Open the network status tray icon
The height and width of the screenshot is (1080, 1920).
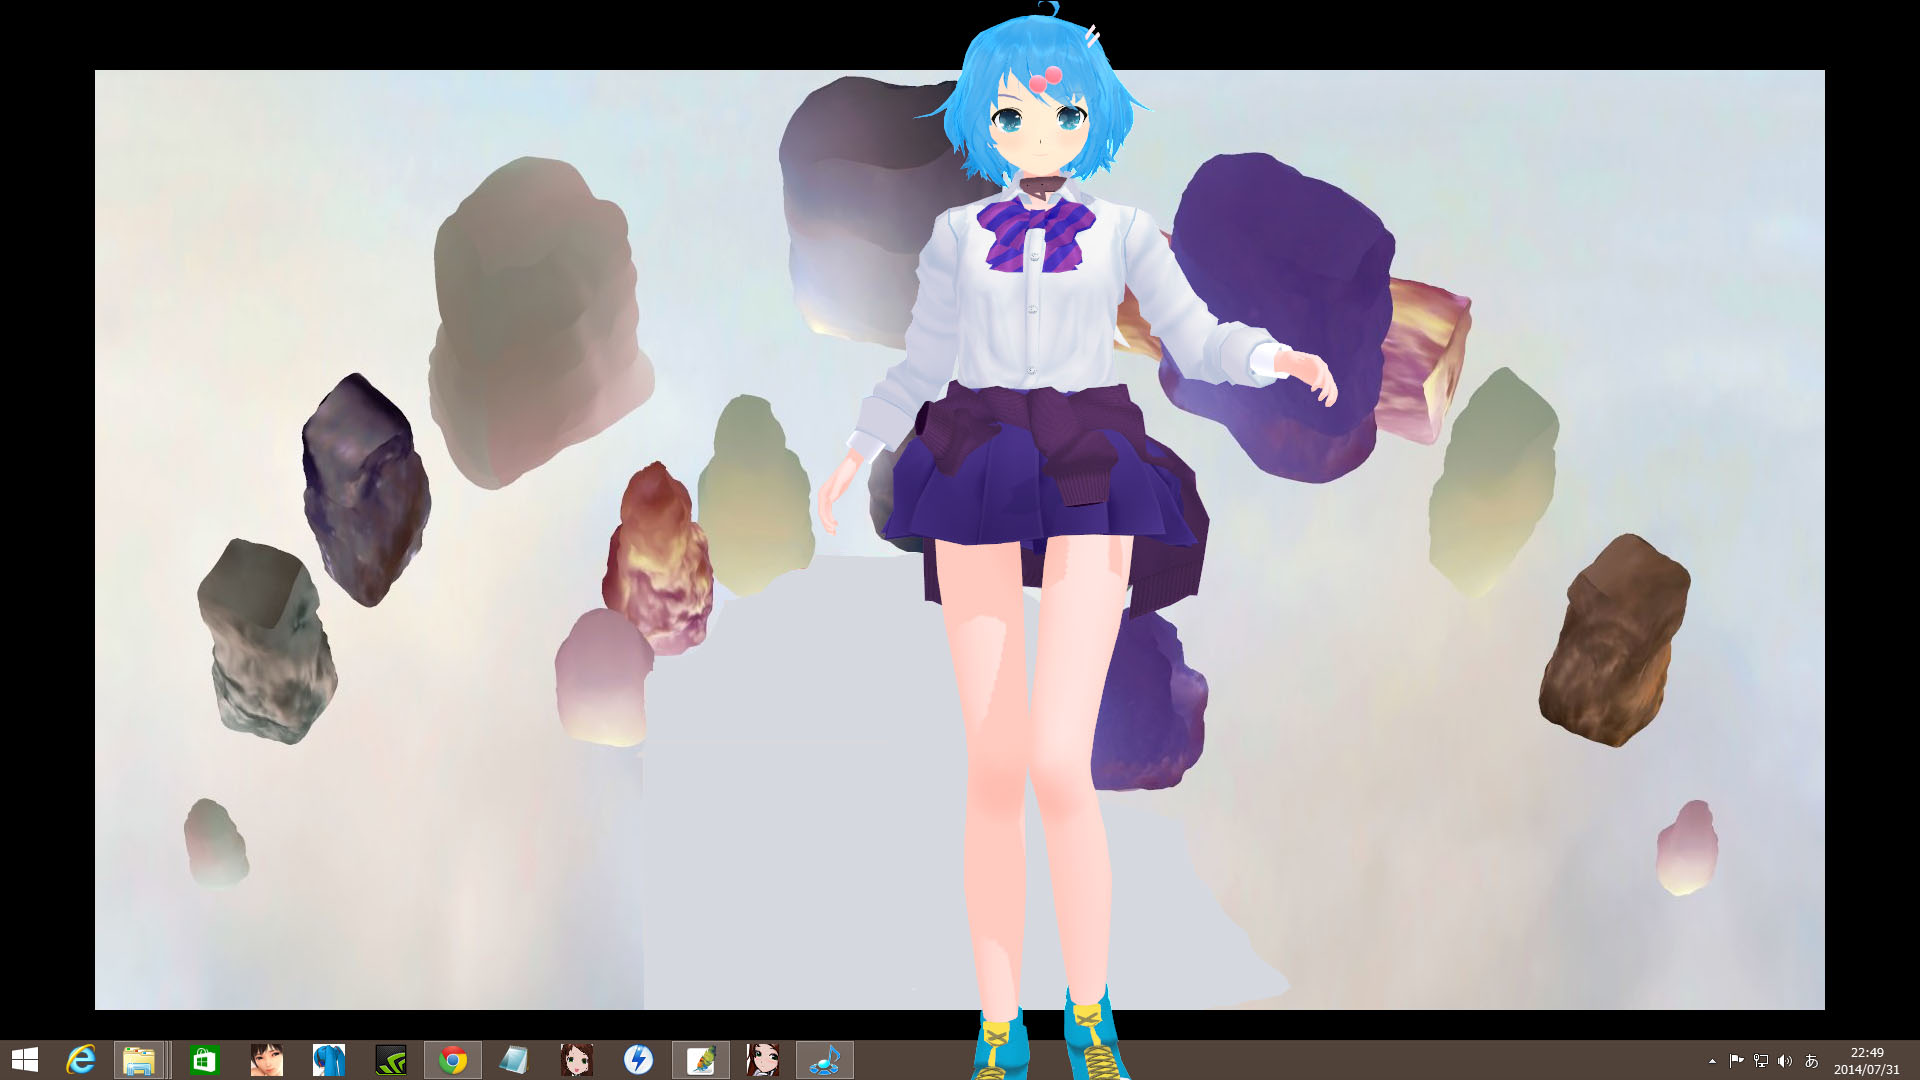point(1761,1061)
